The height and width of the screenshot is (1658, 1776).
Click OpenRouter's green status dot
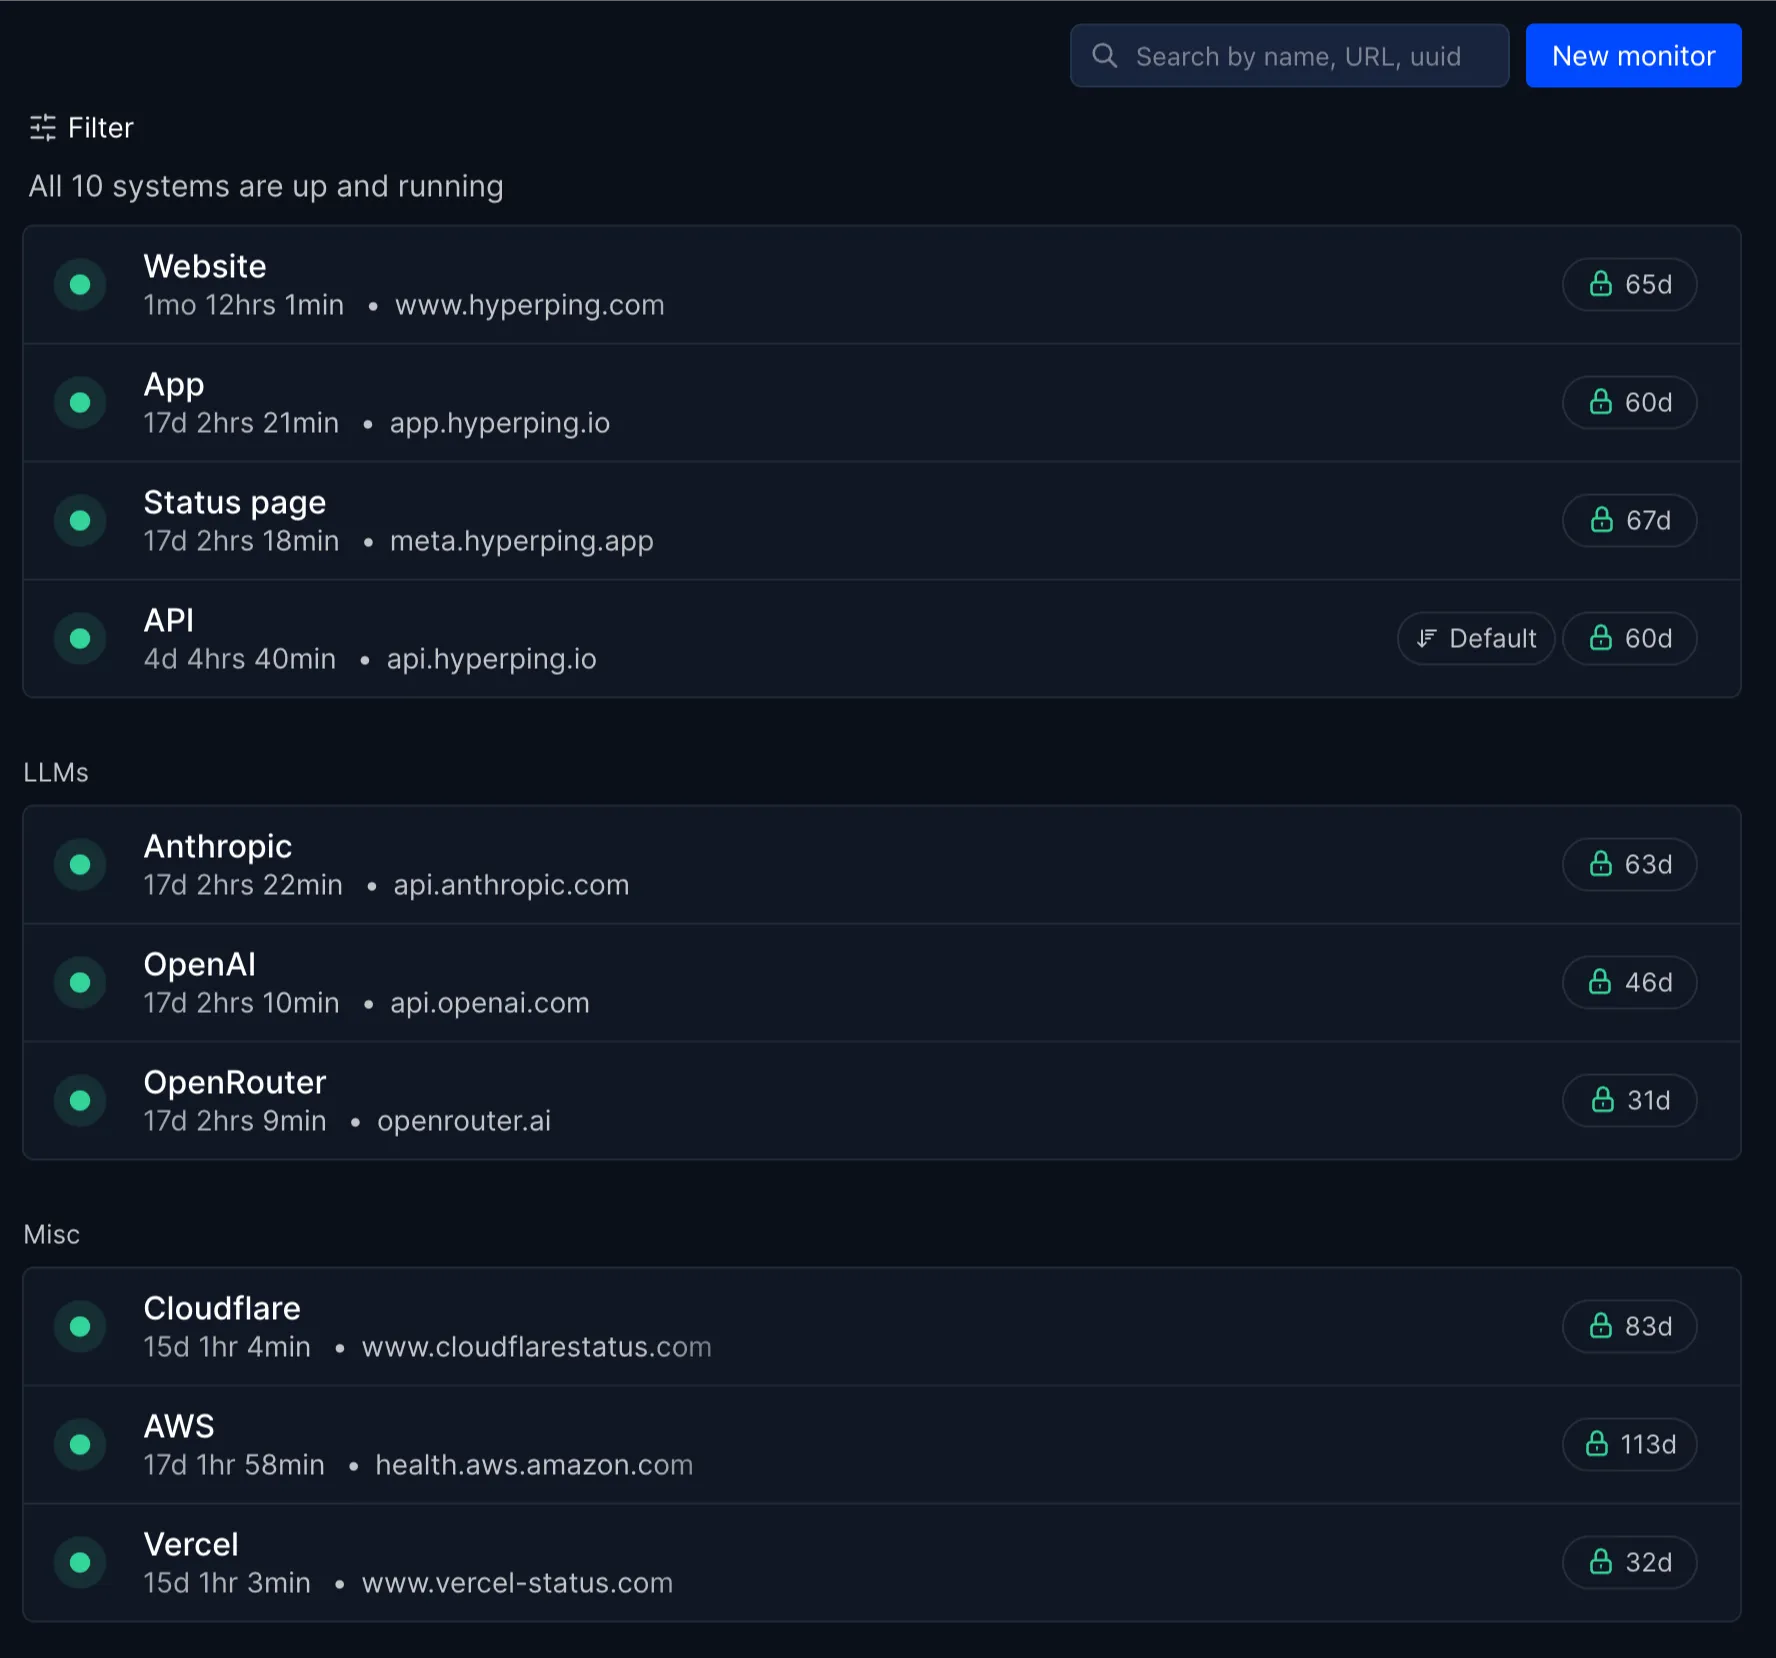pos(80,1101)
